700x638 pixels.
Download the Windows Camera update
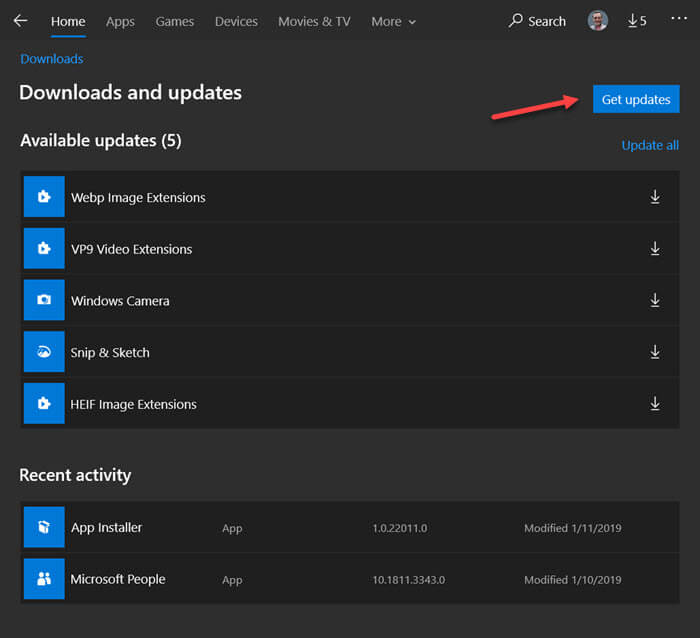point(654,300)
